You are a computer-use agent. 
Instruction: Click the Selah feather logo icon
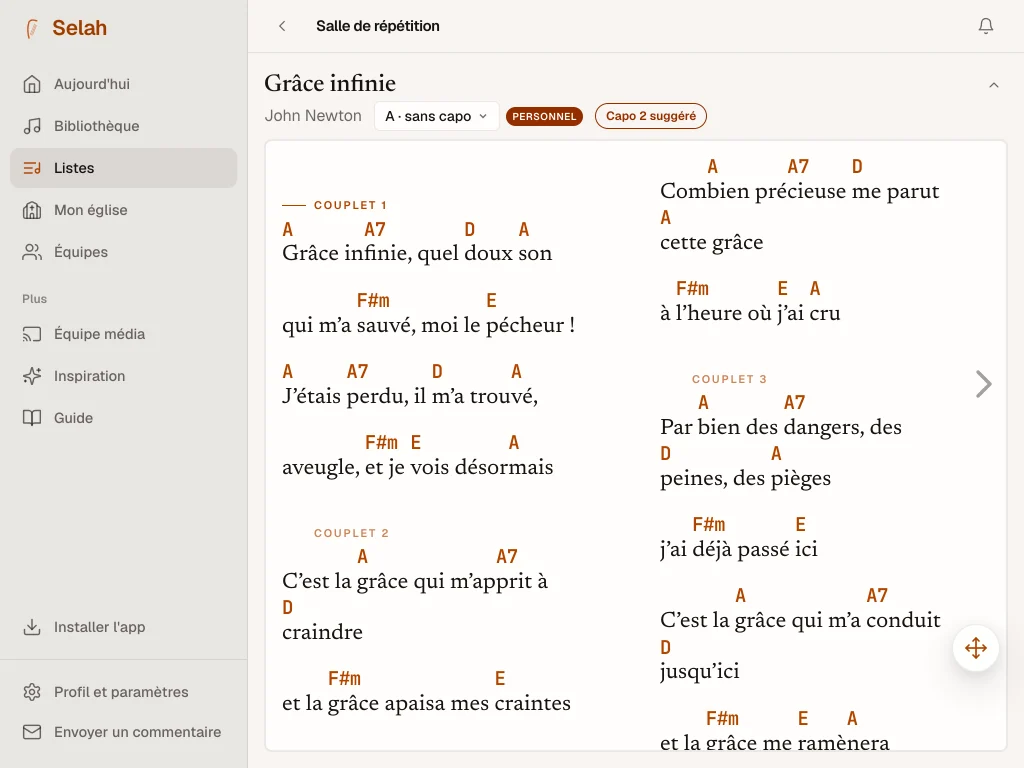[x=31, y=28]
